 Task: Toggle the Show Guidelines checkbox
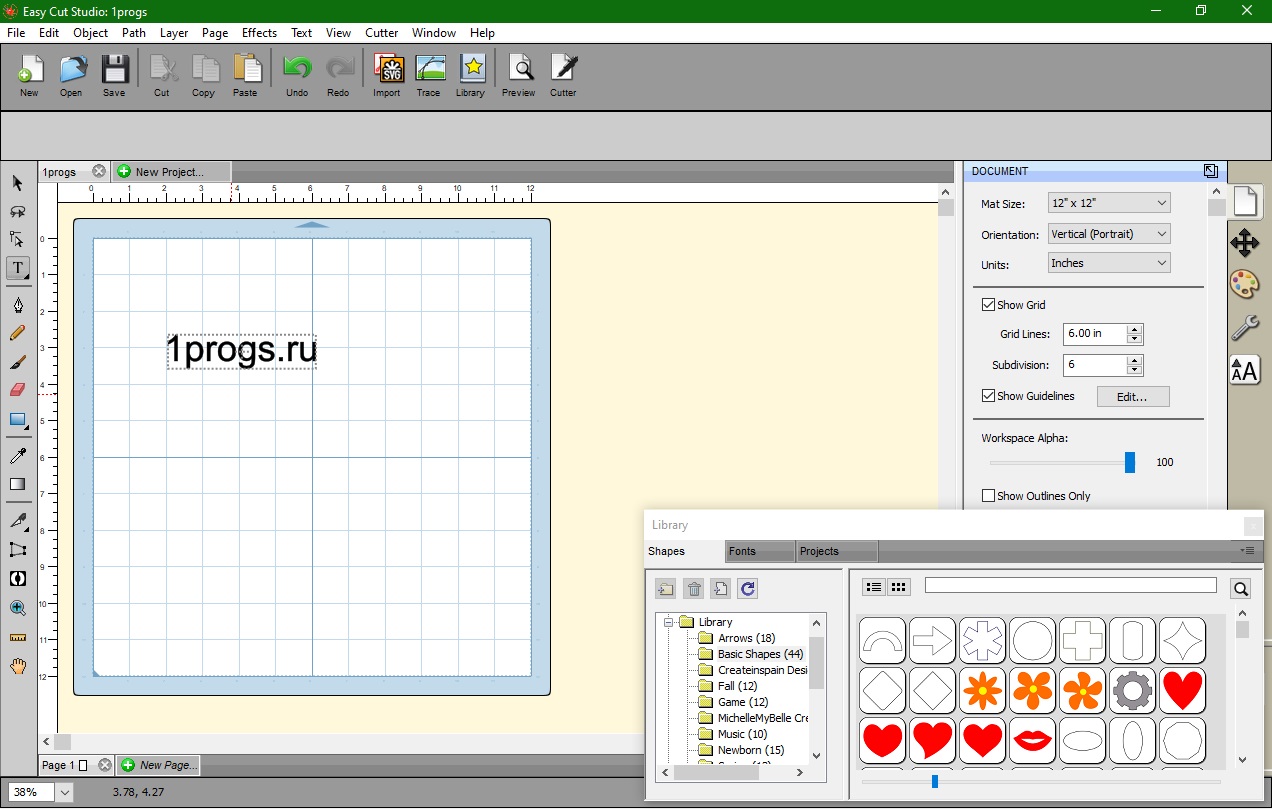tap(988, 396)
